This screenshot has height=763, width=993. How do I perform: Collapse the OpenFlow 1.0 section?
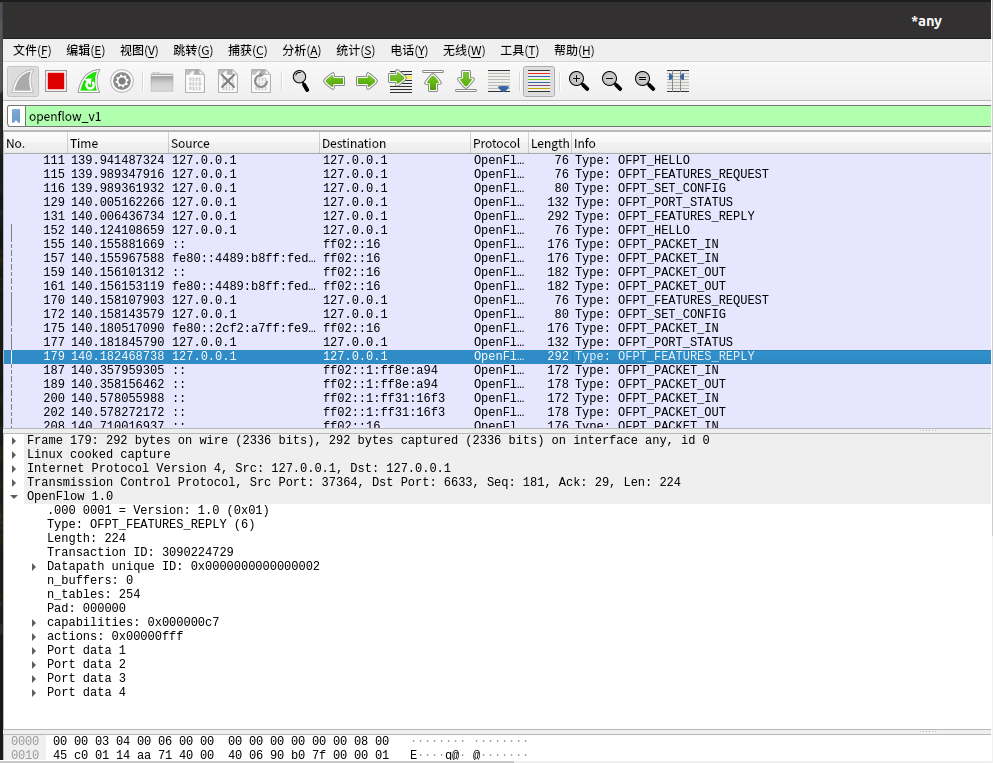coord(13,496)
